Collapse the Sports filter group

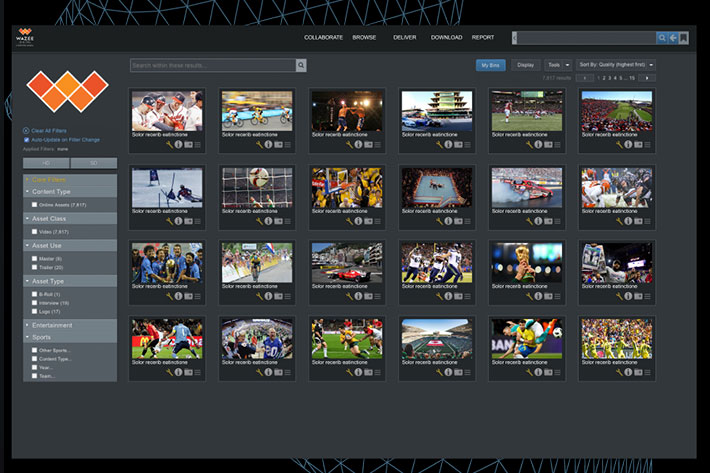[70, 337]
